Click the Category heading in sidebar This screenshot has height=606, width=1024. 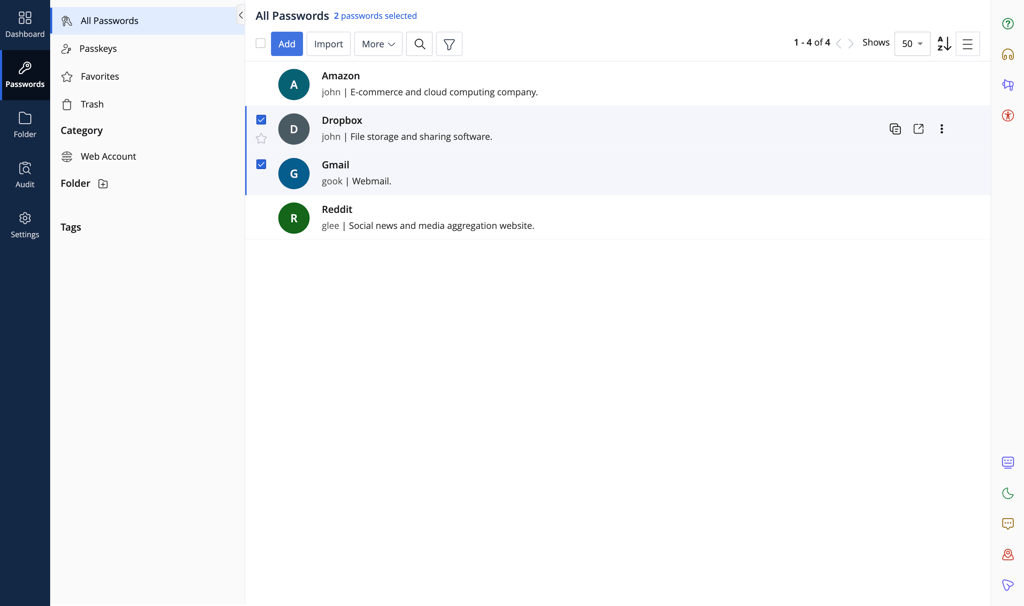tap(82, 131)
